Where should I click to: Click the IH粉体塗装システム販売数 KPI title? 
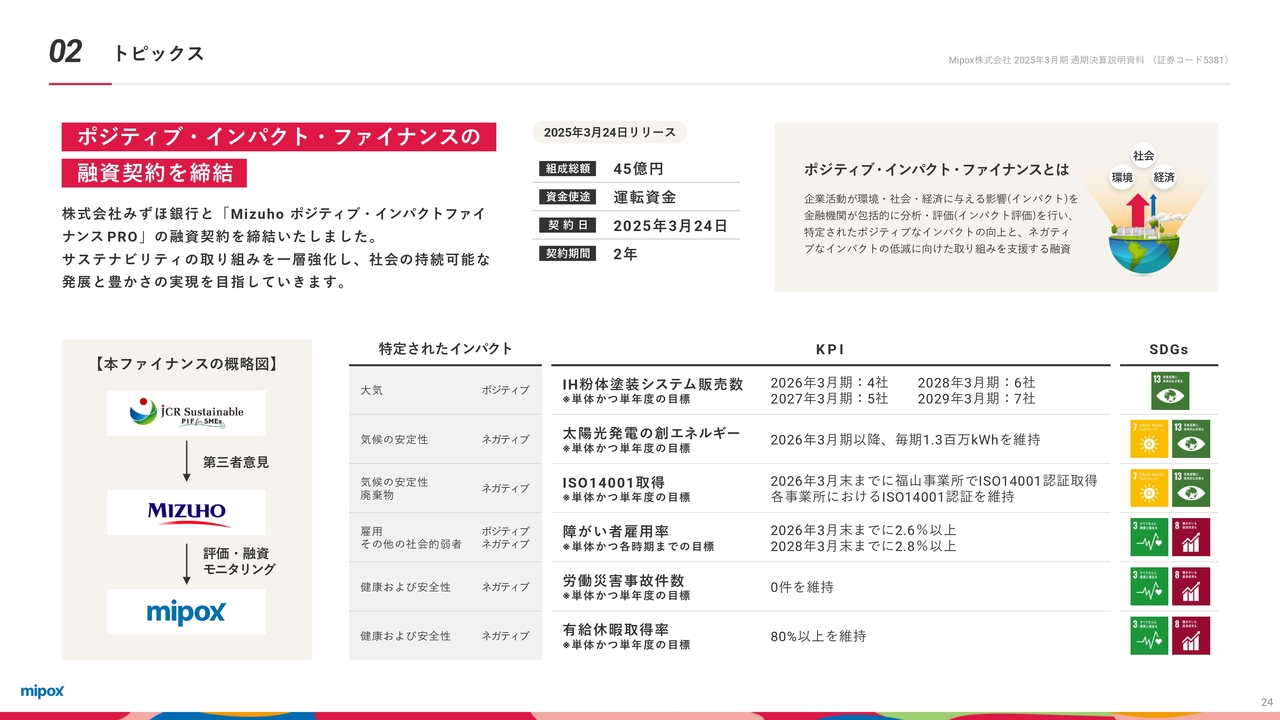point(652,384)
